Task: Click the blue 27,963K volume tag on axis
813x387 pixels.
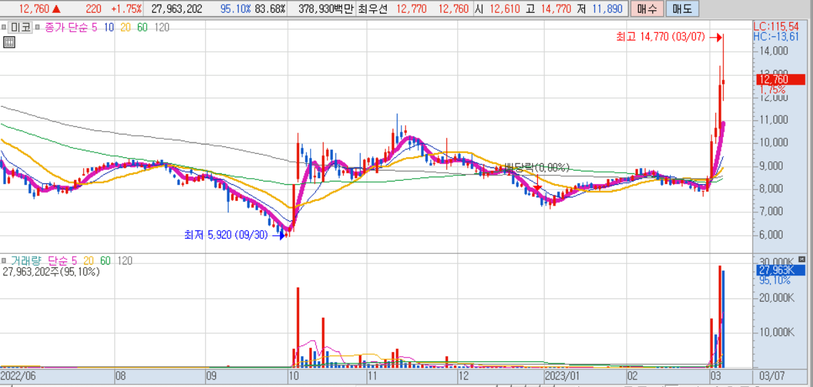Action: [x=781, y=270]
